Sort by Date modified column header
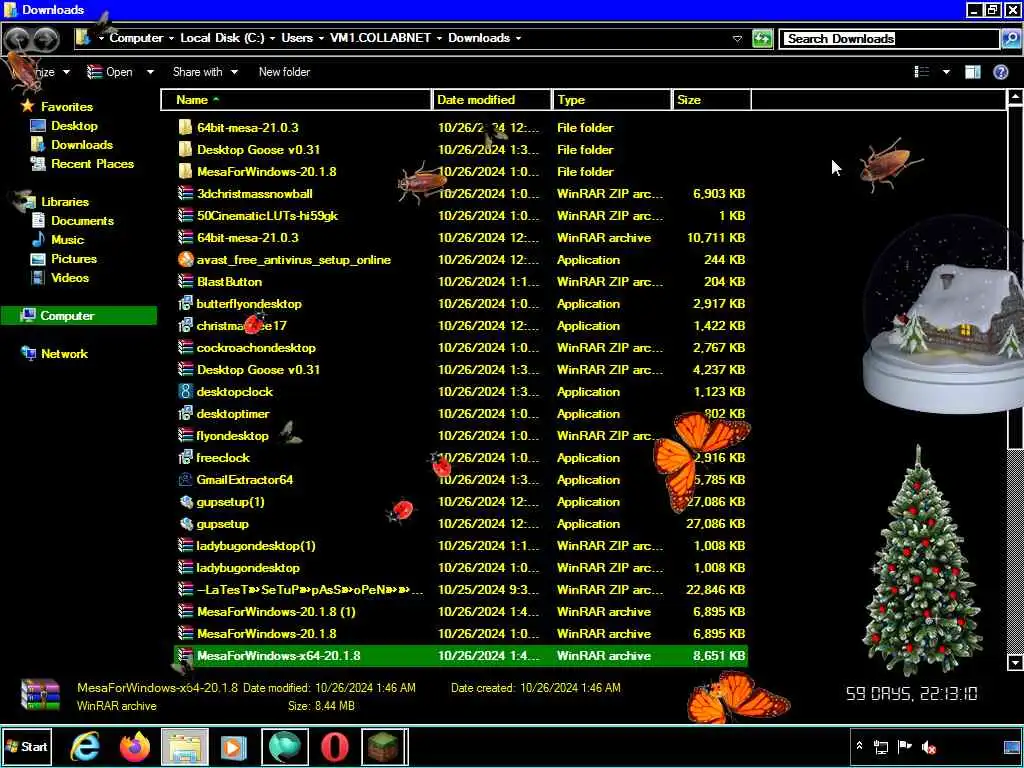The height and width of the screenshot is (768, 1024). 491,100
